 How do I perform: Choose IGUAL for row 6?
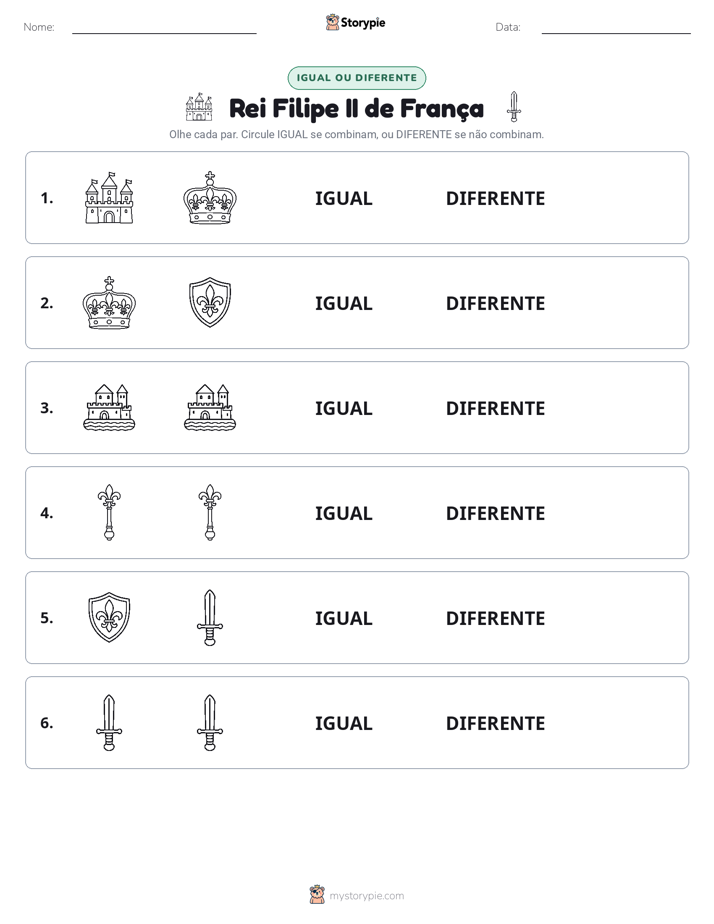343,723
